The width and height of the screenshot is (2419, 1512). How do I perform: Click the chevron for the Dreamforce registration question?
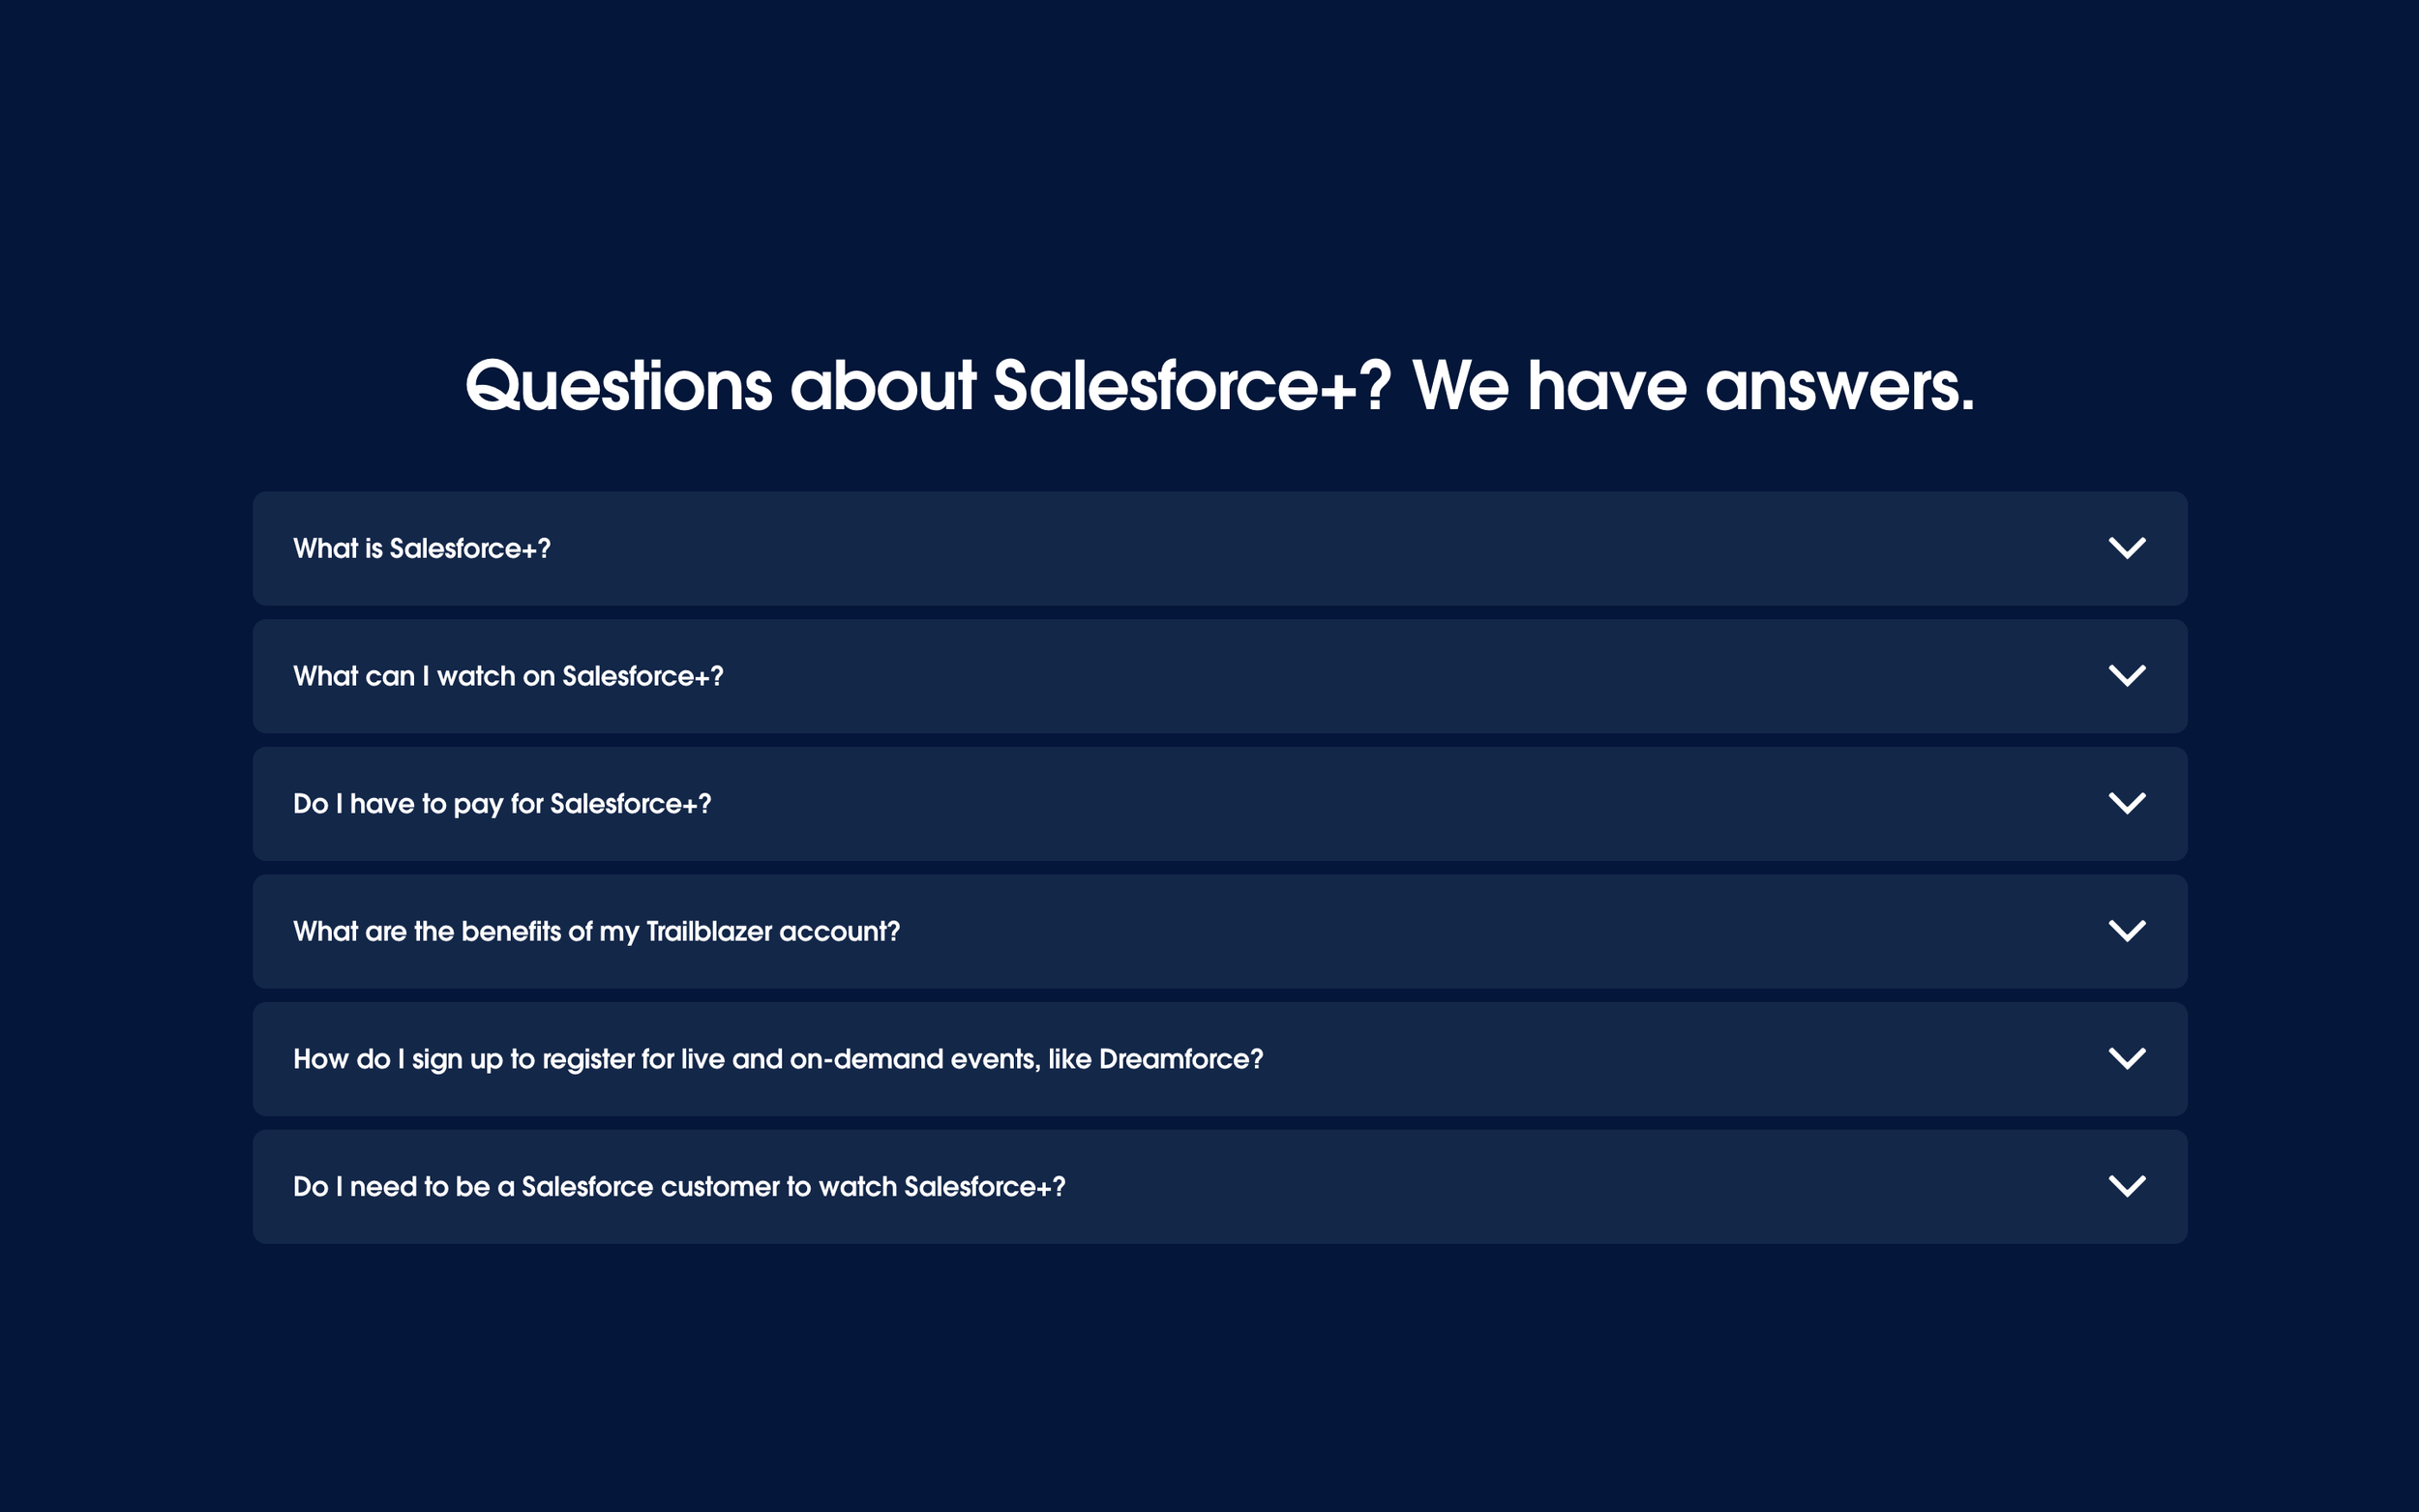(2127, 1059)
